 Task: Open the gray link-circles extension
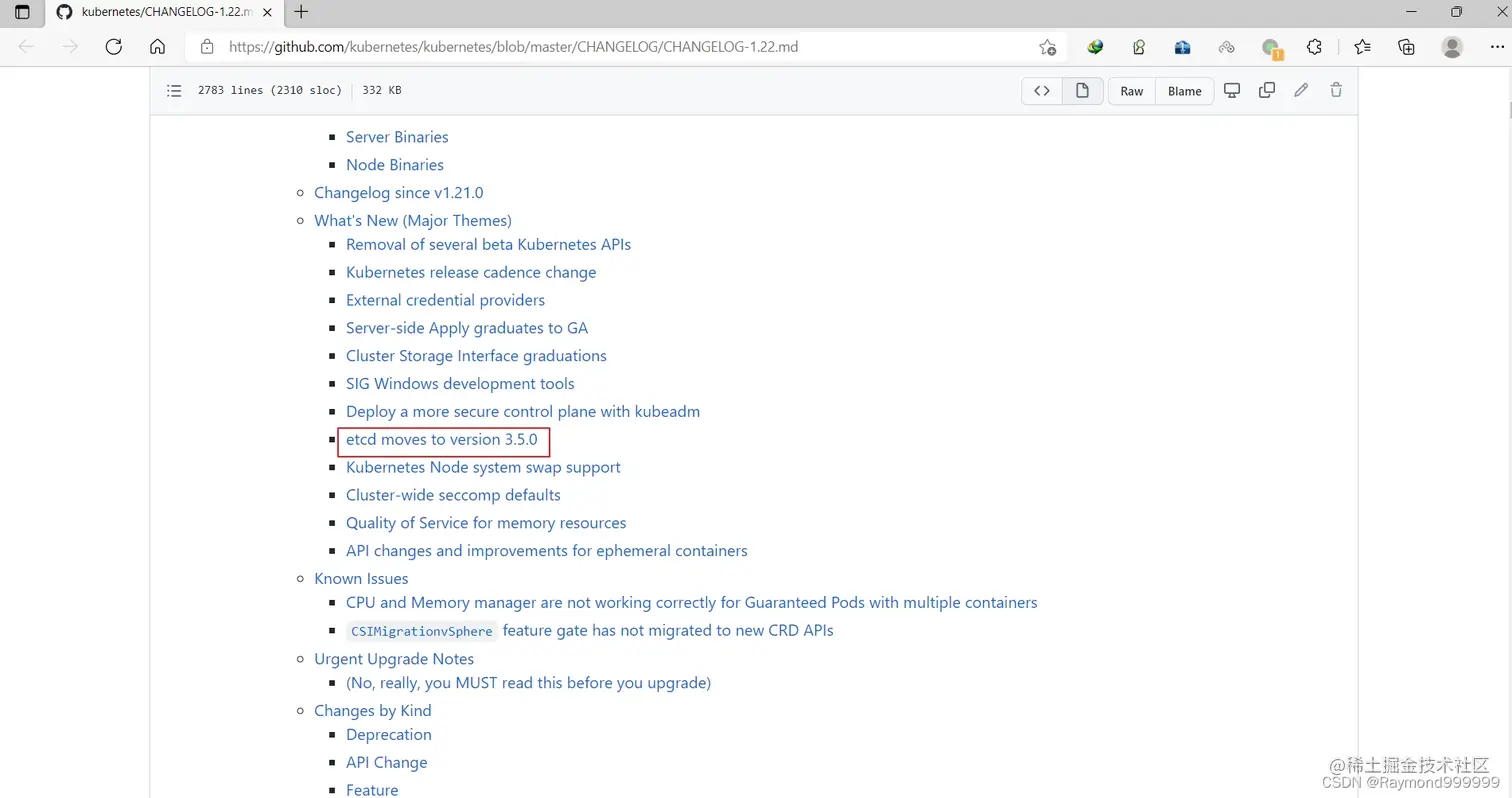click(x=1227, y=46)
